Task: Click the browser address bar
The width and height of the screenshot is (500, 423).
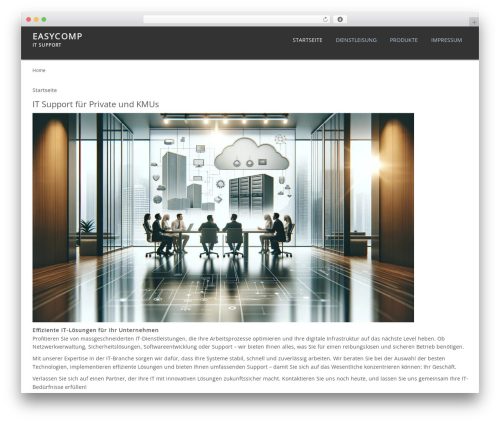Action: point(236,19)
